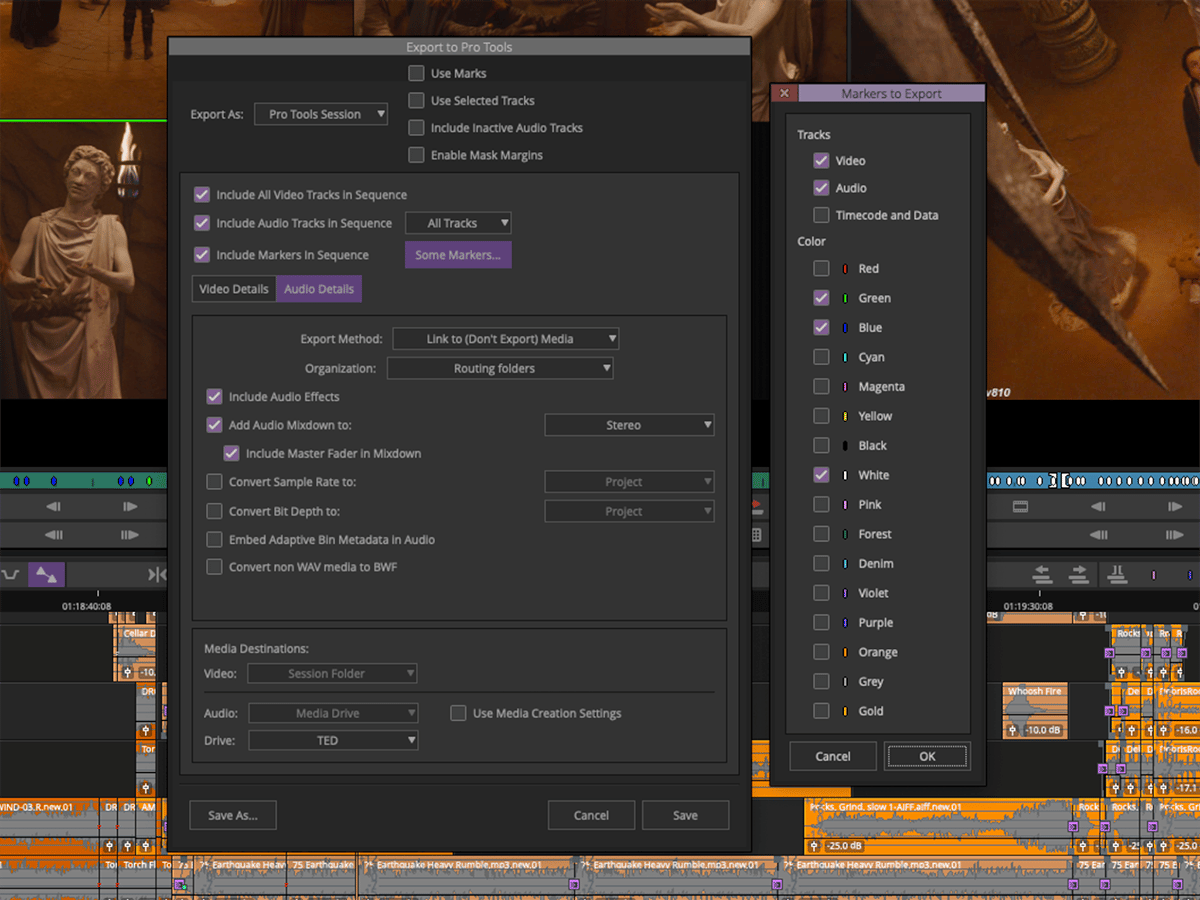The image size is (1200, 900).
Task: Uncheck Include Audio Tracks in Sequence
Action: (x=202, y=223)
